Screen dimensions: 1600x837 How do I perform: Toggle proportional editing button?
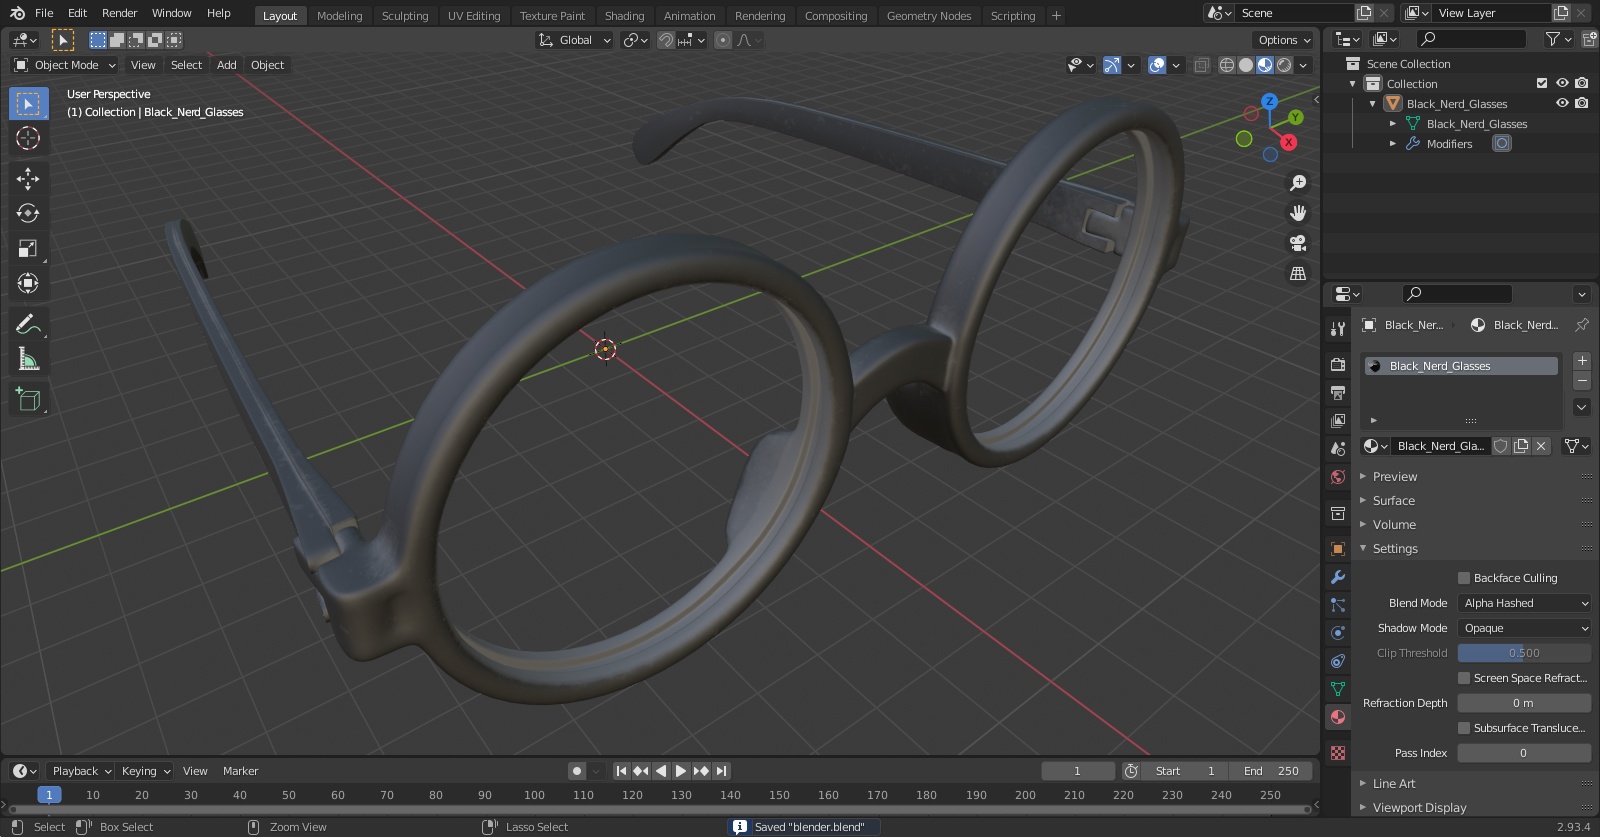click(723, 40)
